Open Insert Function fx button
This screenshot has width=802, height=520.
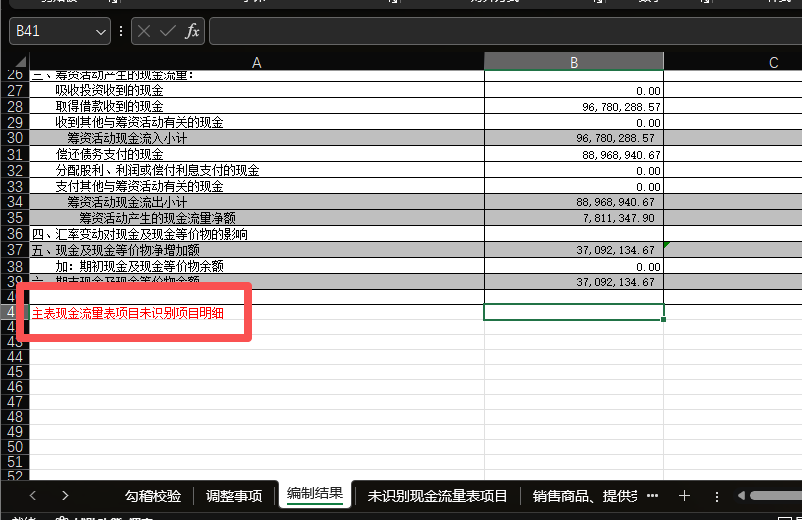coord(192,31)
